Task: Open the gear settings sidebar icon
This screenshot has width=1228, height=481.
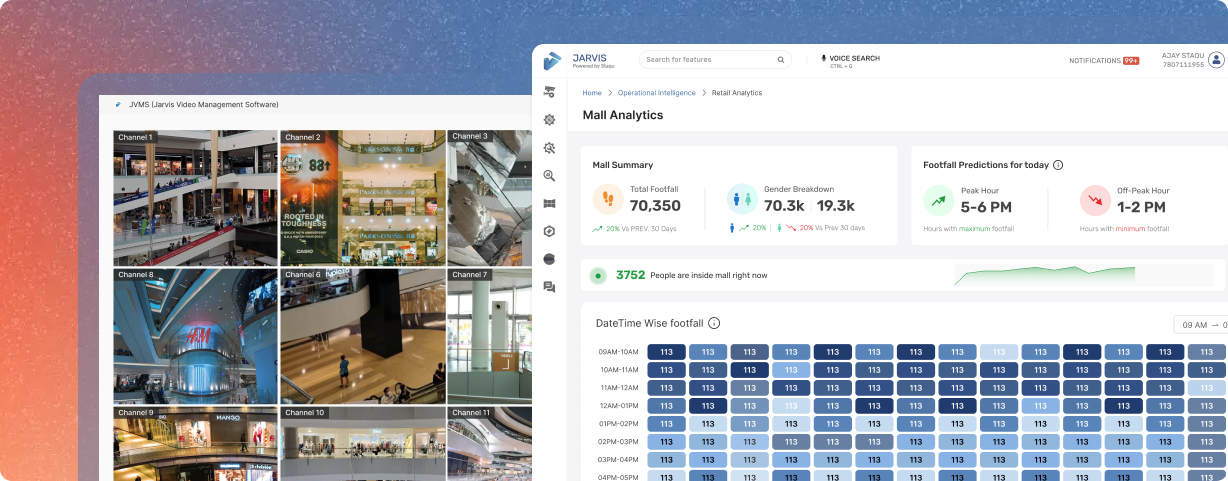Action: tap(549, 119)
